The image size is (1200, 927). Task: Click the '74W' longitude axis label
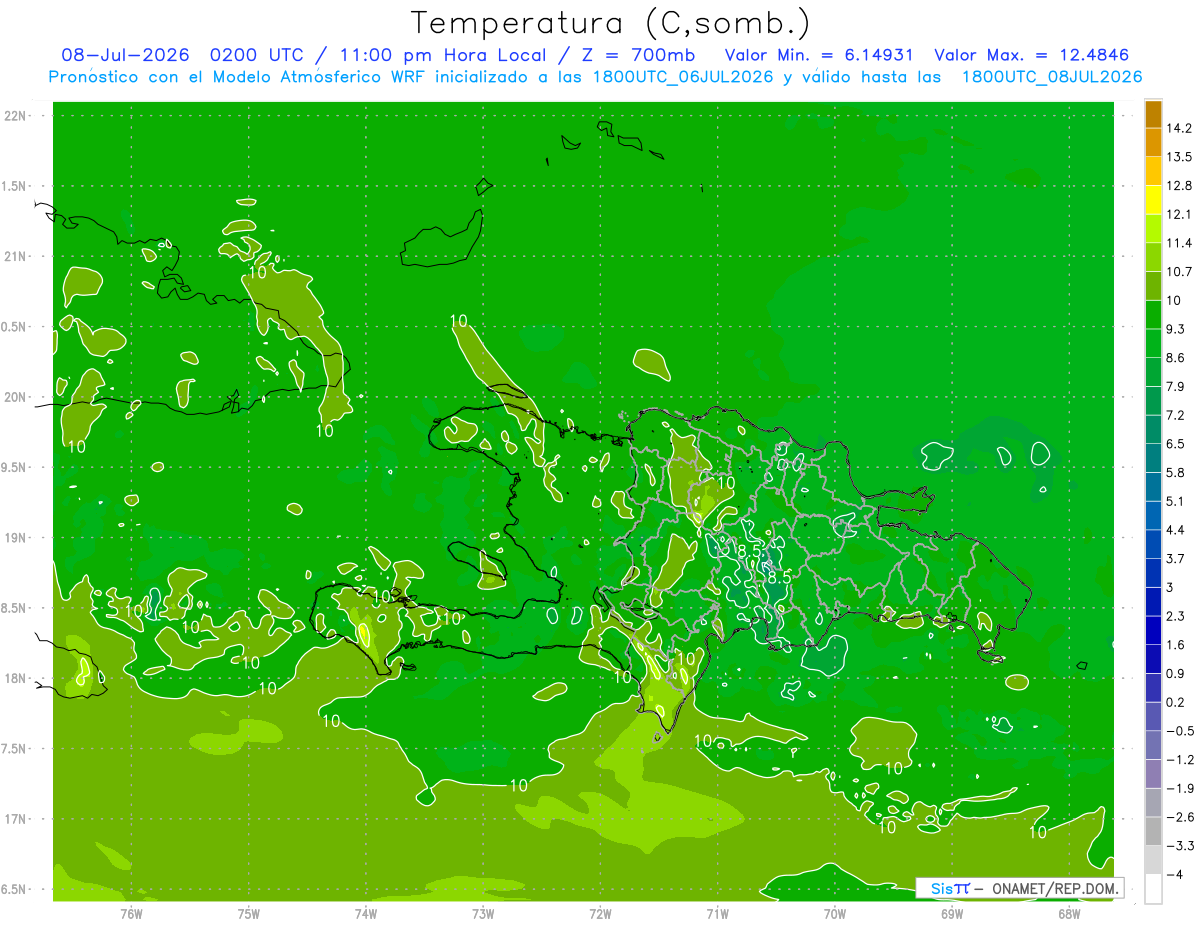(x=365, y=912)
